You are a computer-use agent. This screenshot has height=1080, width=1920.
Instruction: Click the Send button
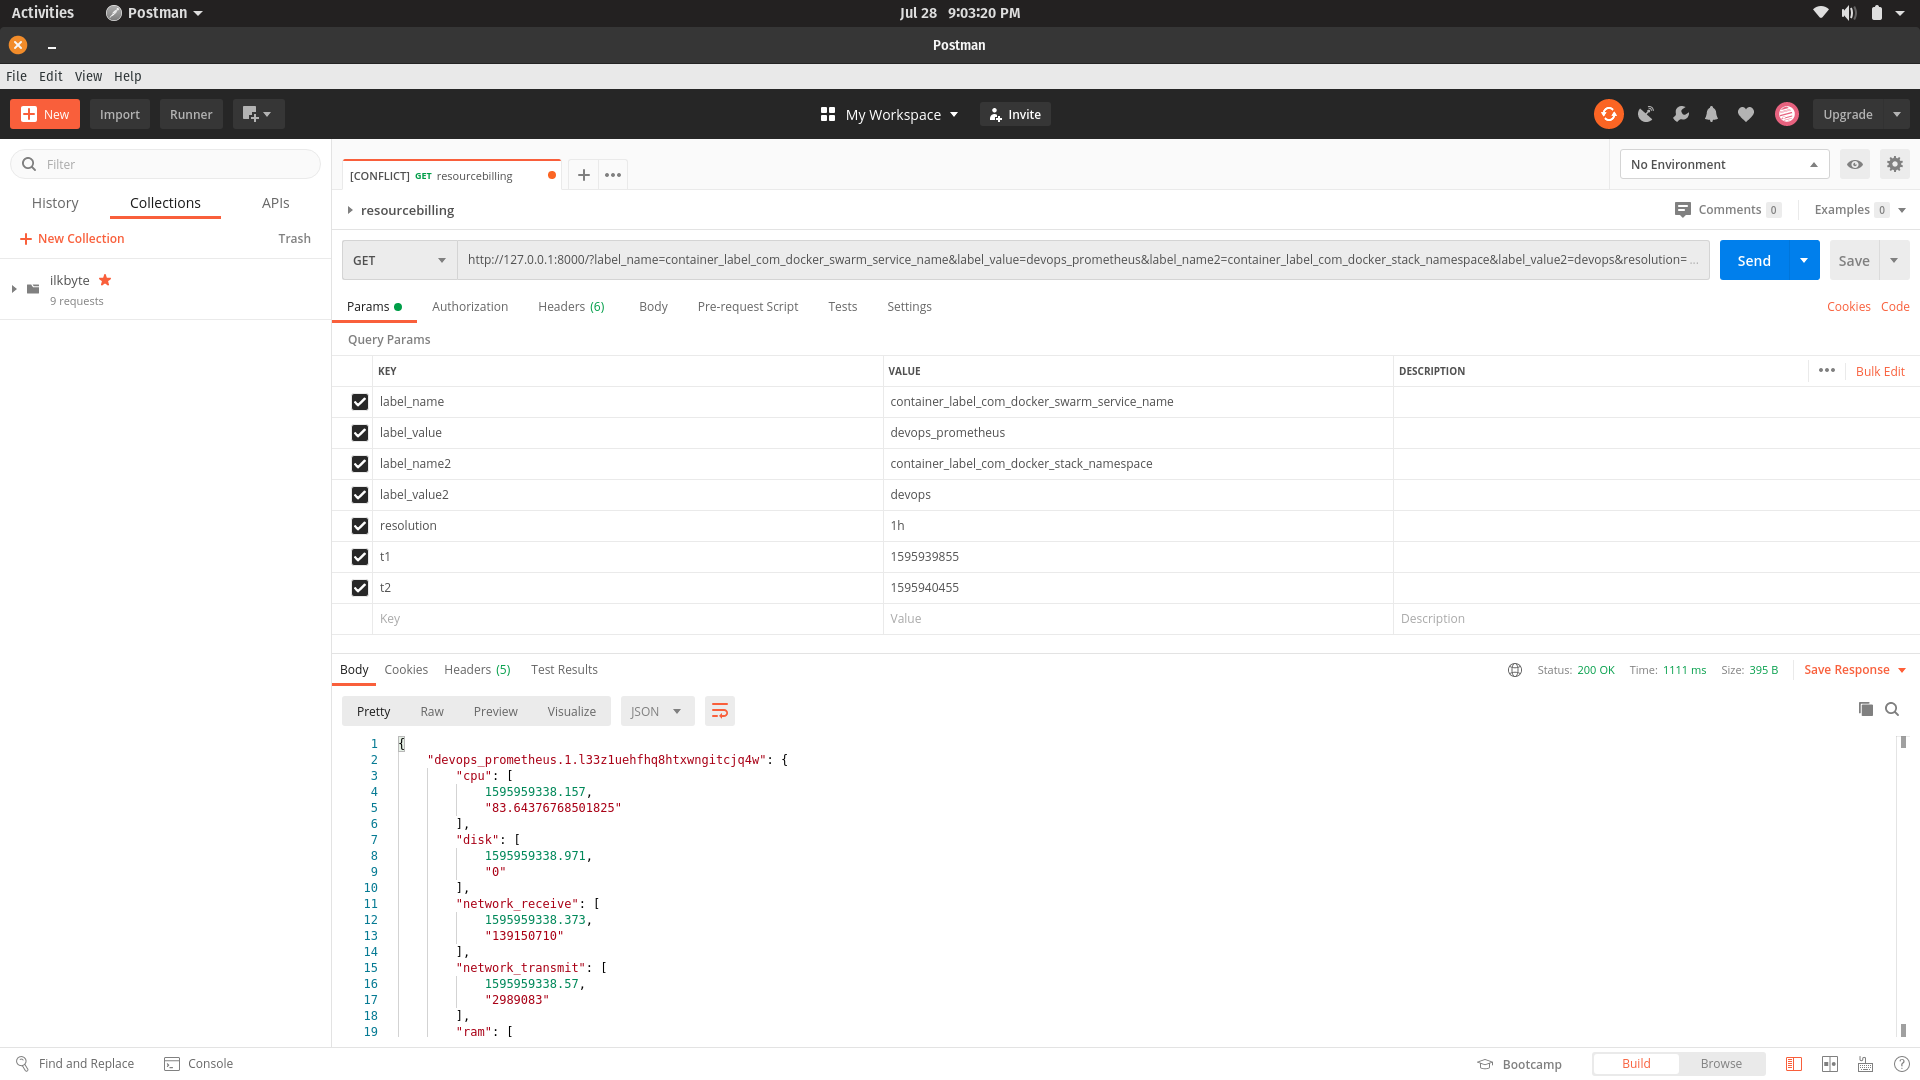point(1753,260)
